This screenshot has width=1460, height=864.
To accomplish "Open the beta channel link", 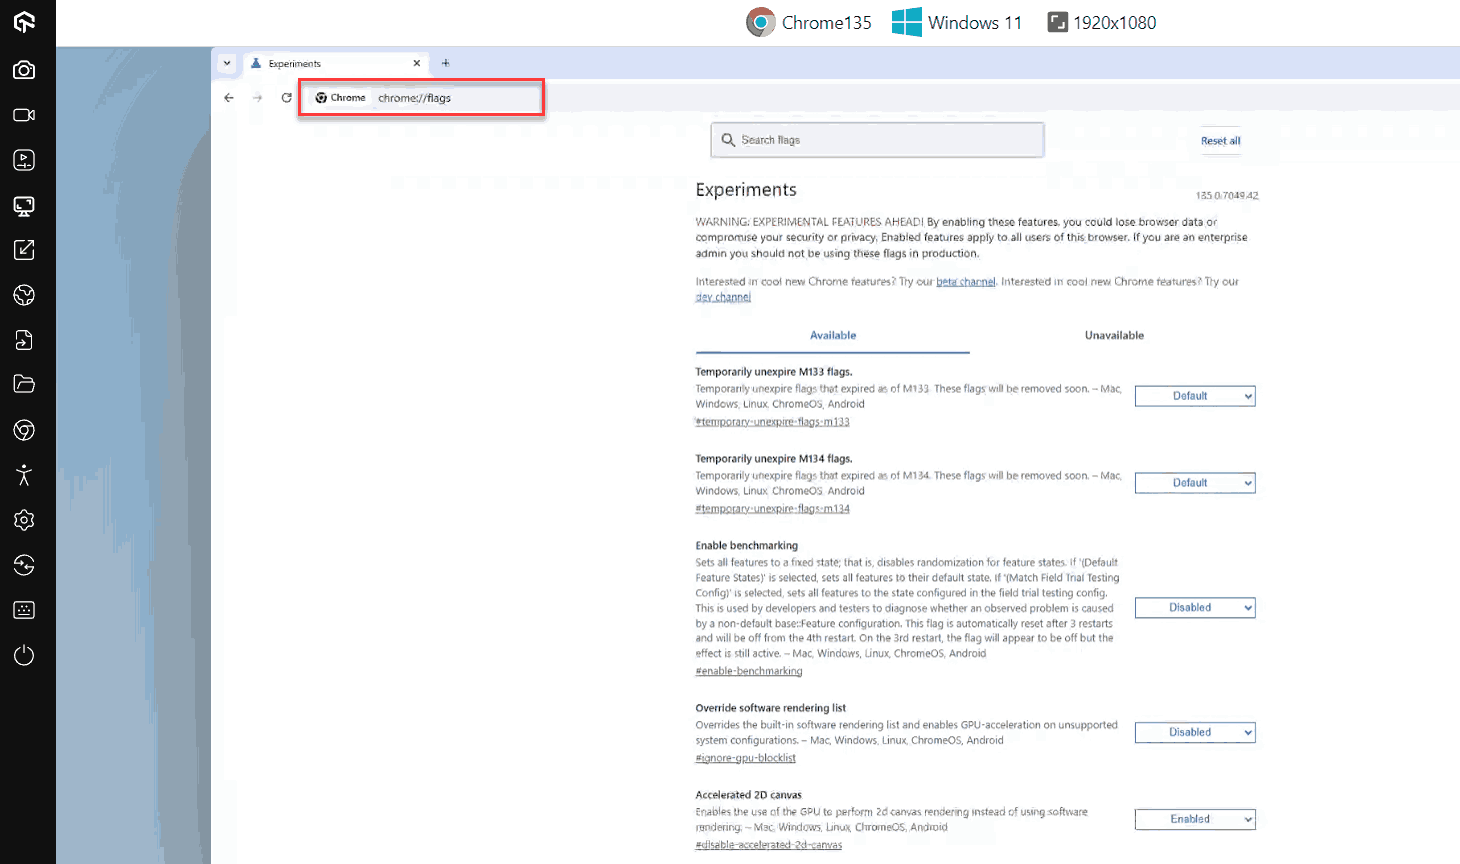I will pos(965,282).
